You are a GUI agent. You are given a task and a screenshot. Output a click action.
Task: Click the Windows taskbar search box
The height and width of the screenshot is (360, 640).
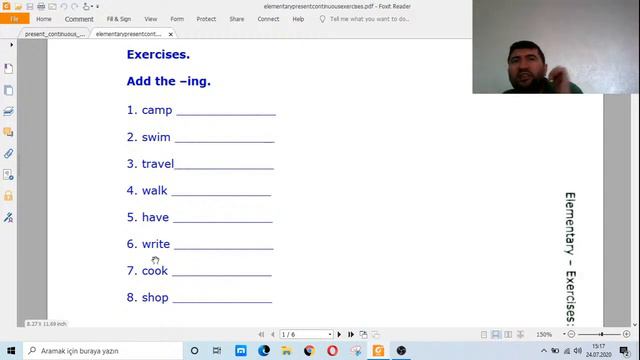coord(103,351)
